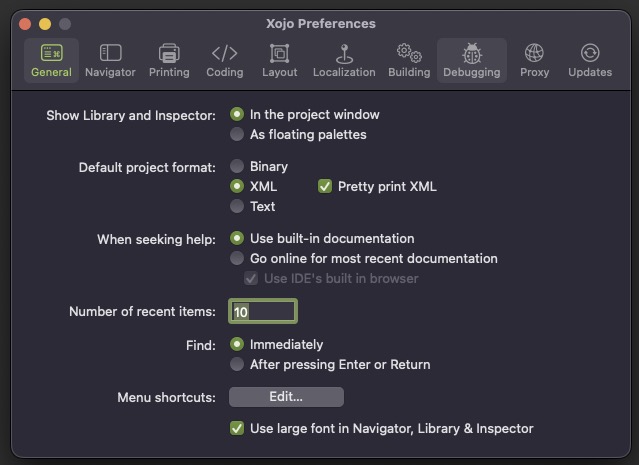Click the Number of recent items field
Screen dimensions: 639x465
tap(263, 311)
